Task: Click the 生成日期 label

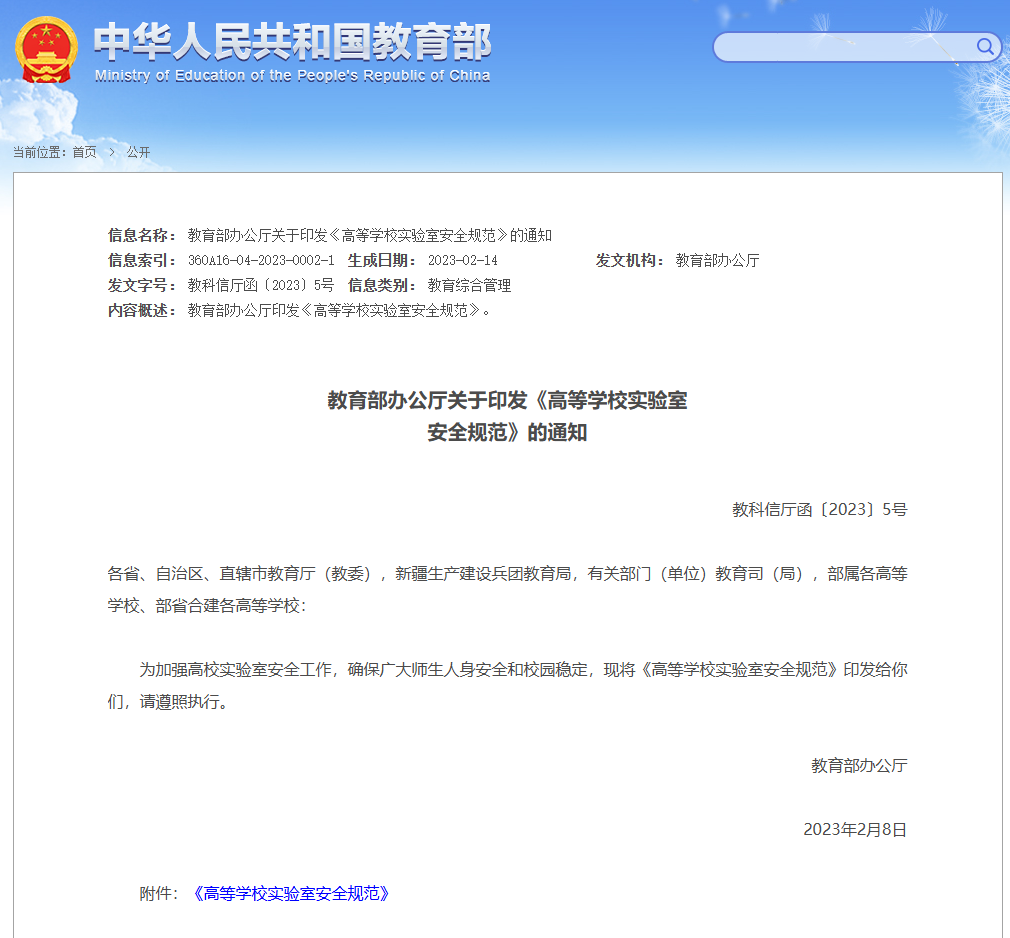Action: [x=382, y=260]
